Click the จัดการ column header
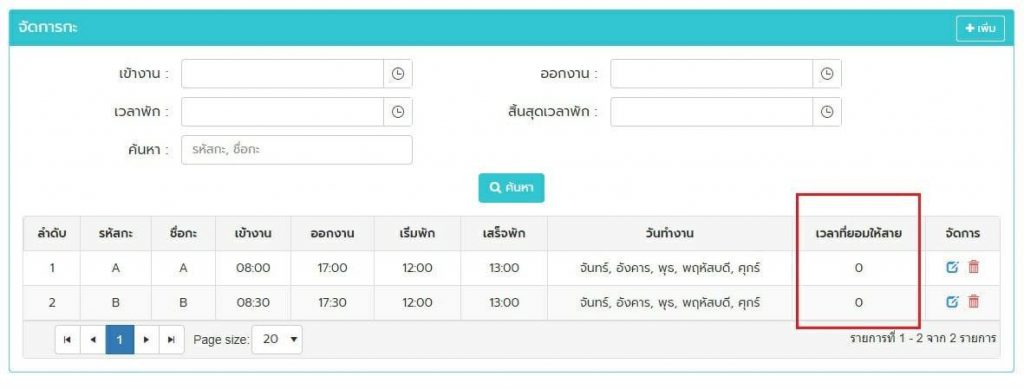This screenshot has height=389, width=1024. 963,234
